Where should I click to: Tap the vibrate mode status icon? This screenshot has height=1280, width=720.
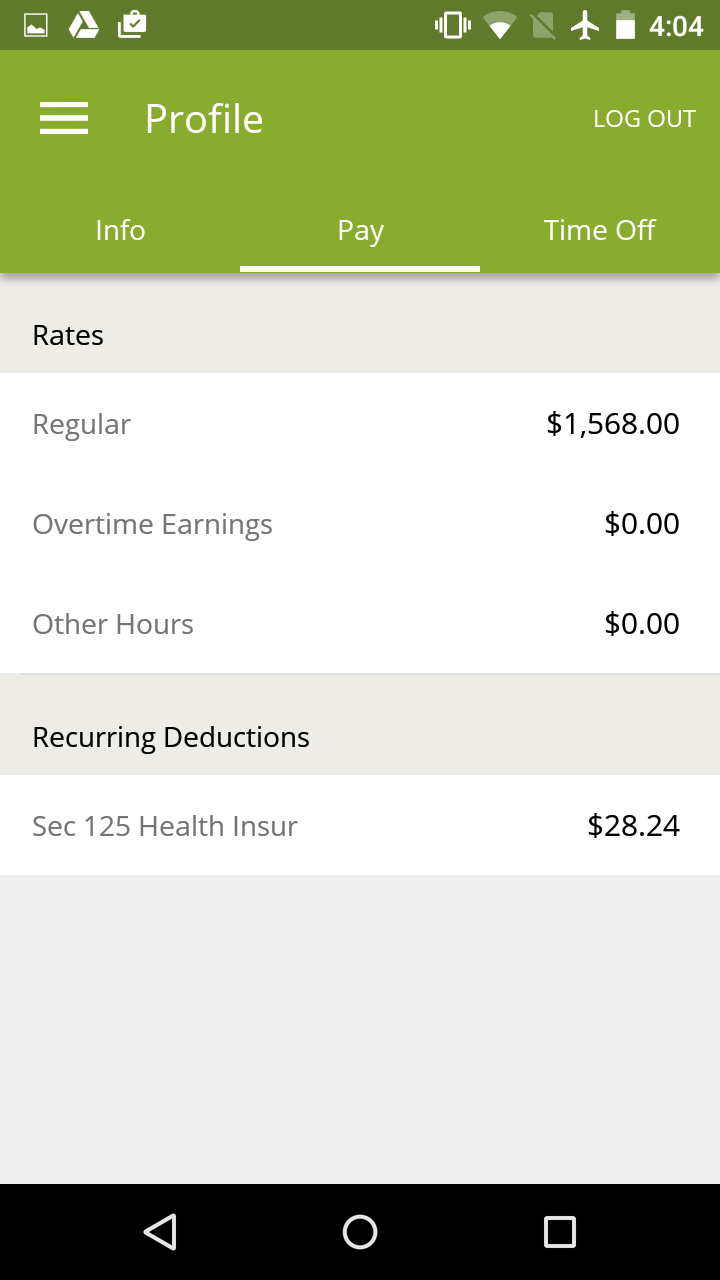coord(452,25)
